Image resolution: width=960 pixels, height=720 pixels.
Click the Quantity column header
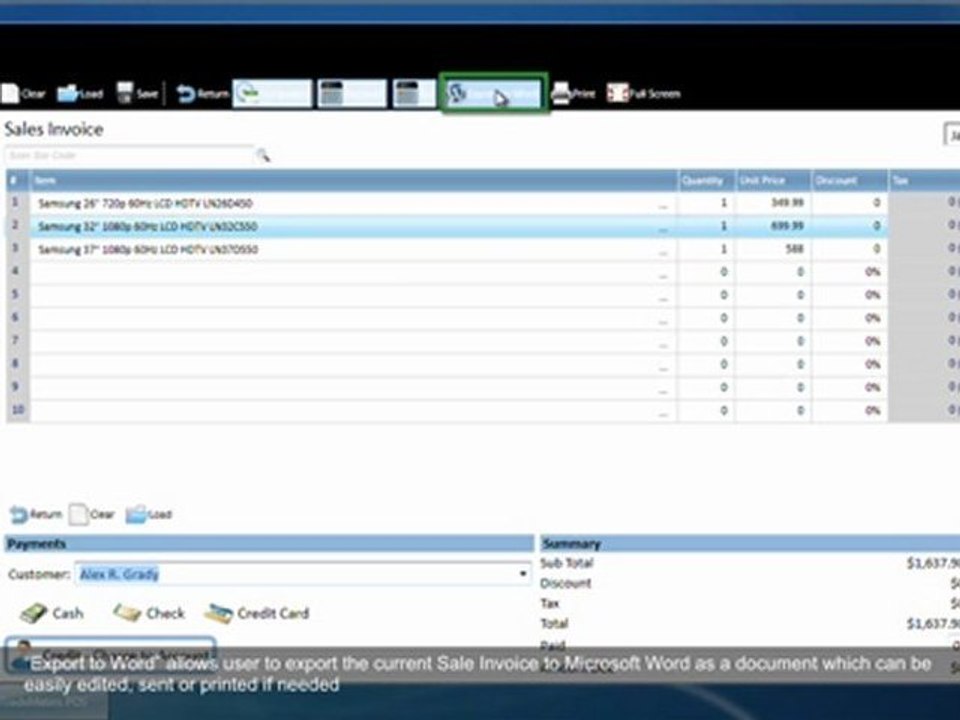pos(706,181)
